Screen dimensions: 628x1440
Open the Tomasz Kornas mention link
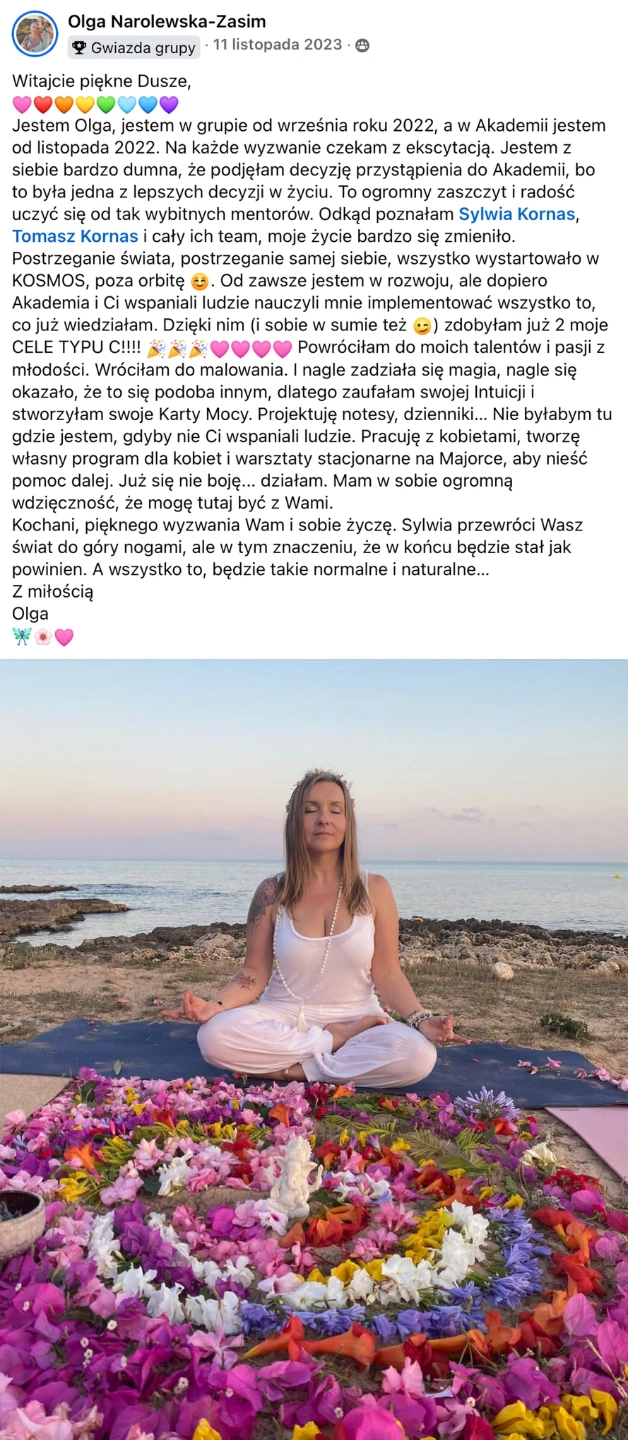[x=75, y=236]
